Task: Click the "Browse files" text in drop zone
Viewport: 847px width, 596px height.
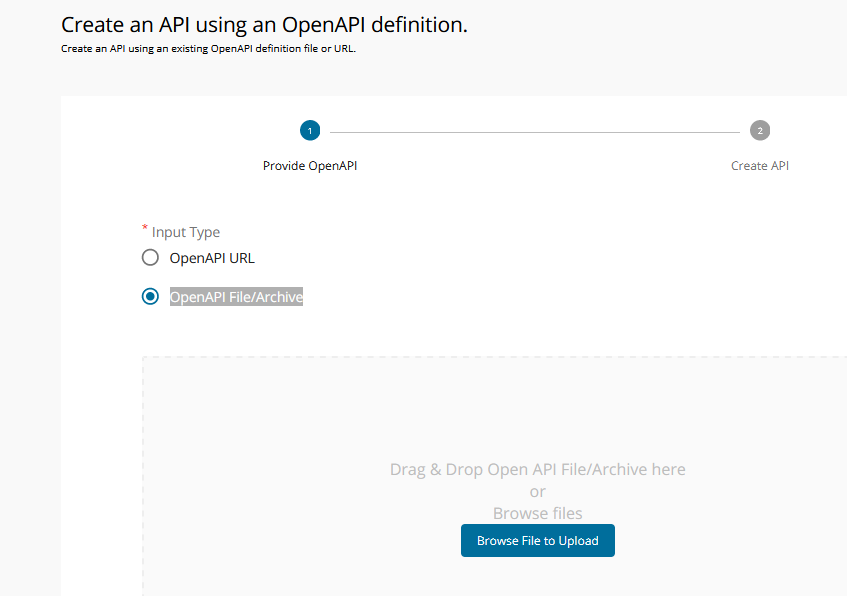Action: (538, 513)
